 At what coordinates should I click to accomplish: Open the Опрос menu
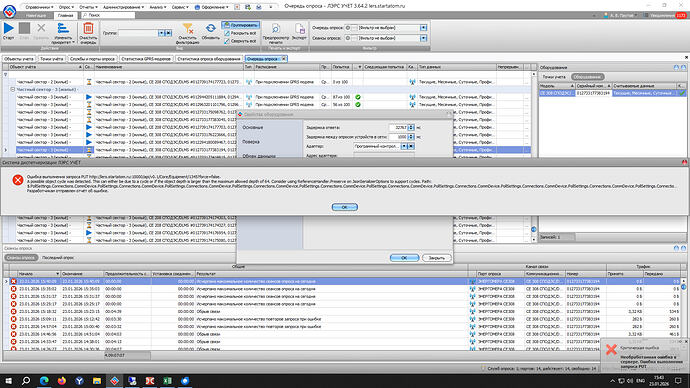coord(66,7)
